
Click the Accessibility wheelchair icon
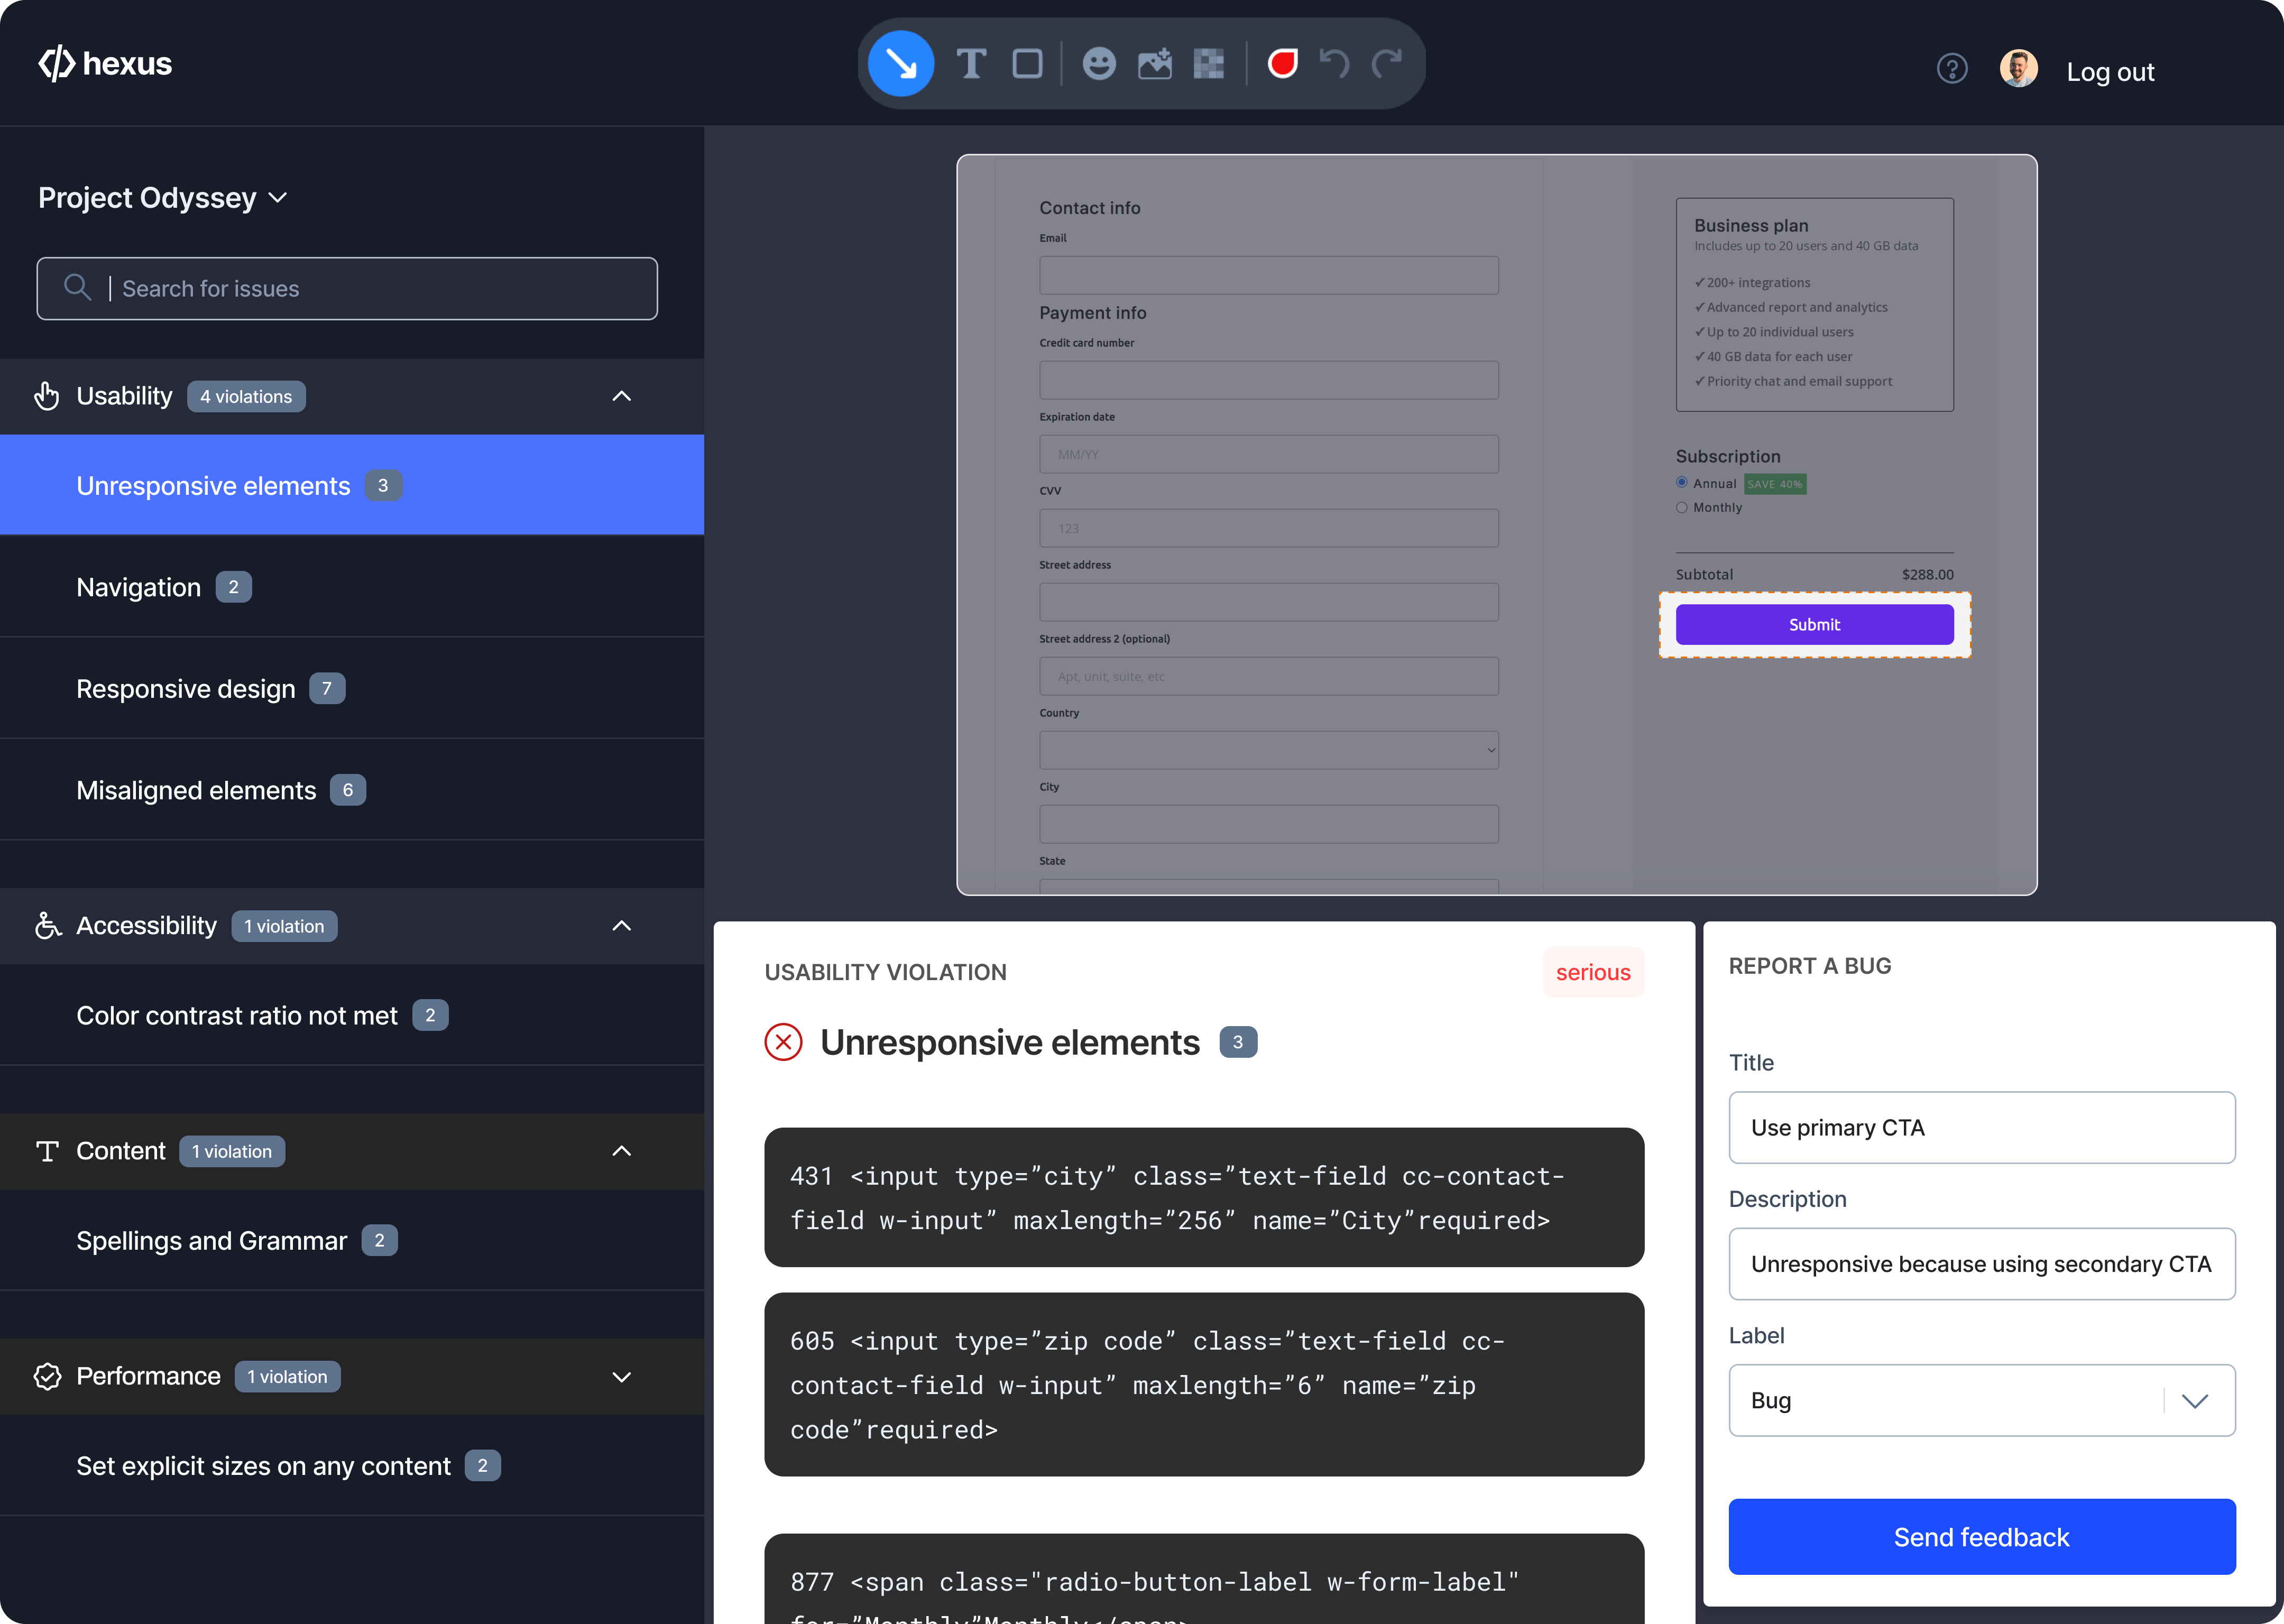click(48, 925)
